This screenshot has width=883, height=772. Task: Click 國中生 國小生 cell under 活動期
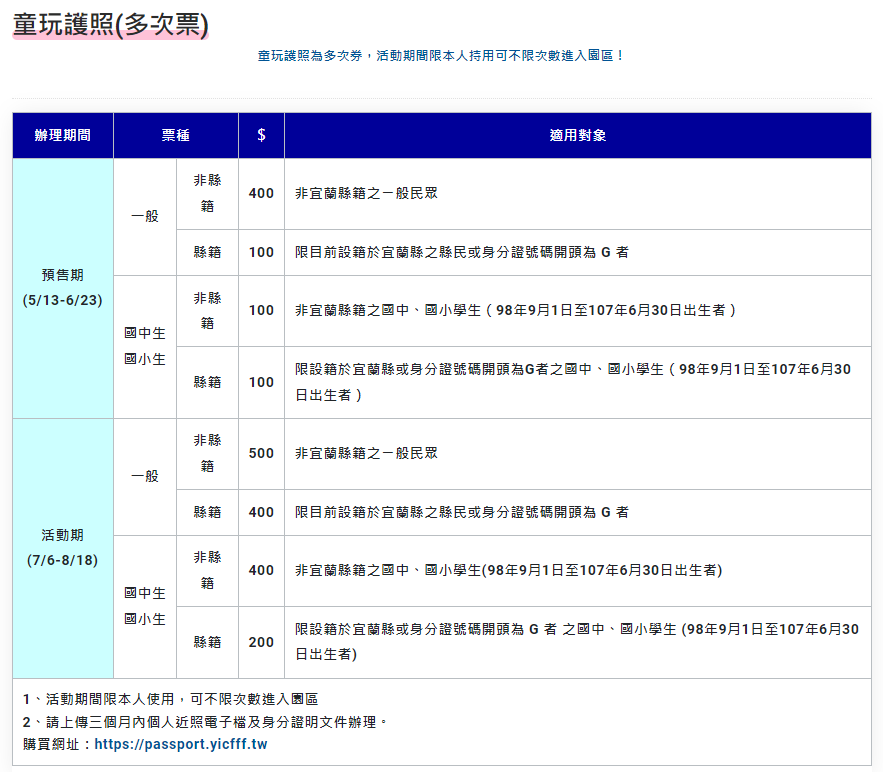[x=145, y=606]
